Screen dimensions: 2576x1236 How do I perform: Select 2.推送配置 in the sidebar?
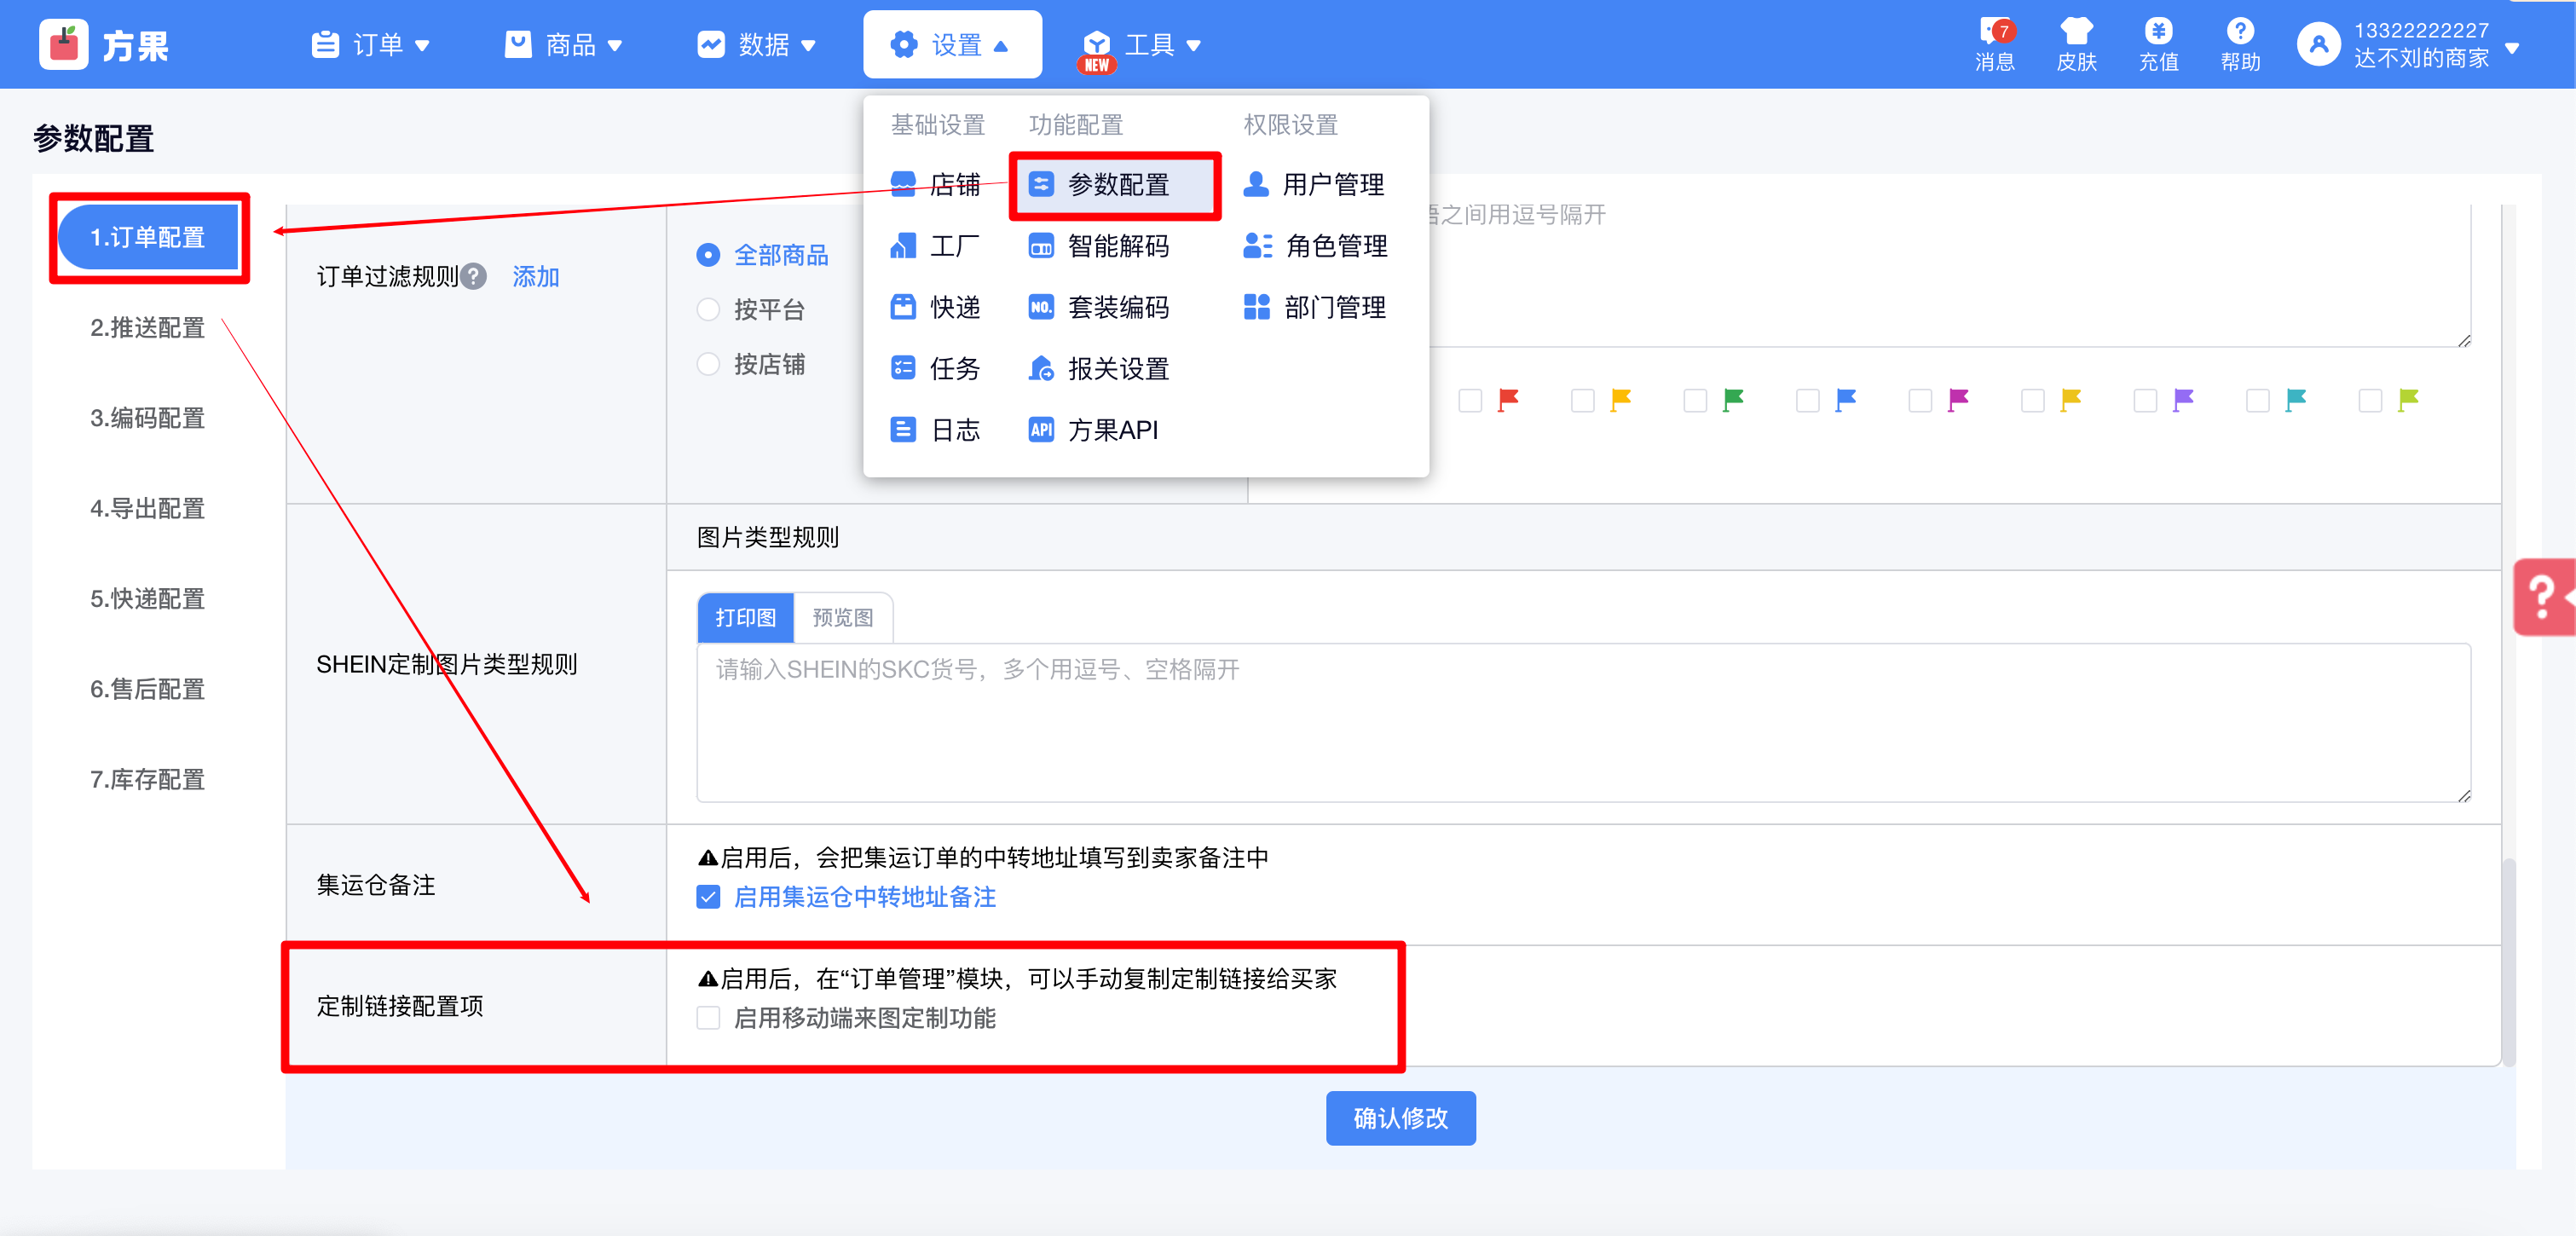pyautogui.click(x=147, y=328)
